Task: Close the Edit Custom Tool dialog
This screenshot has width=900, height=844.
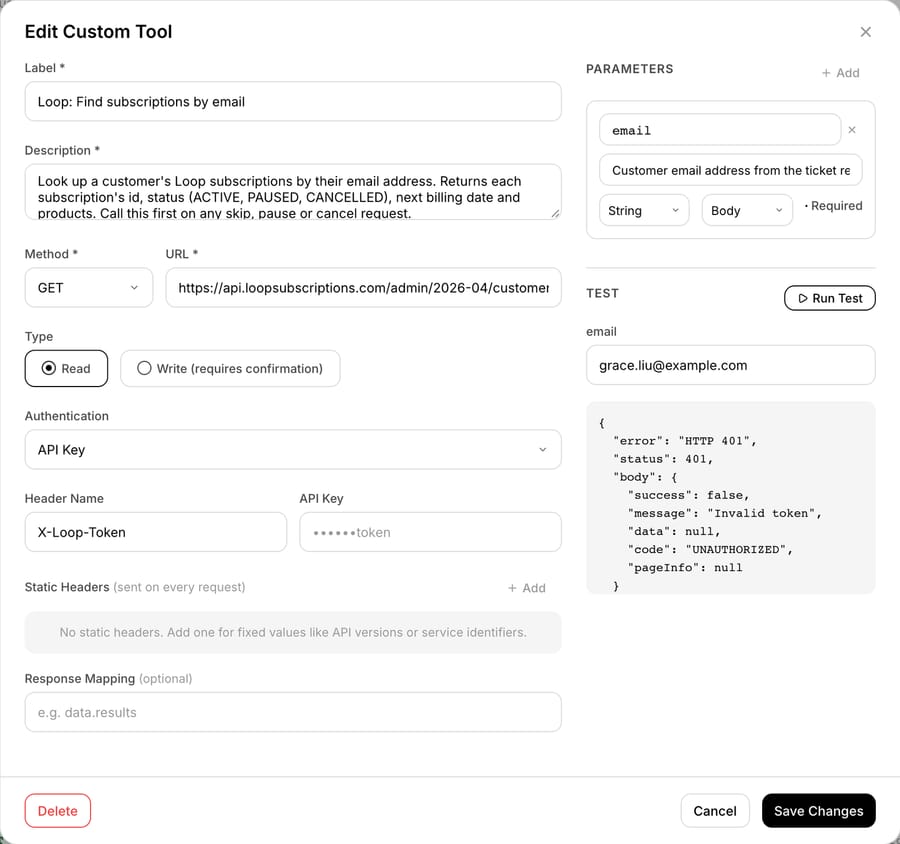Action: coord(865,32)
